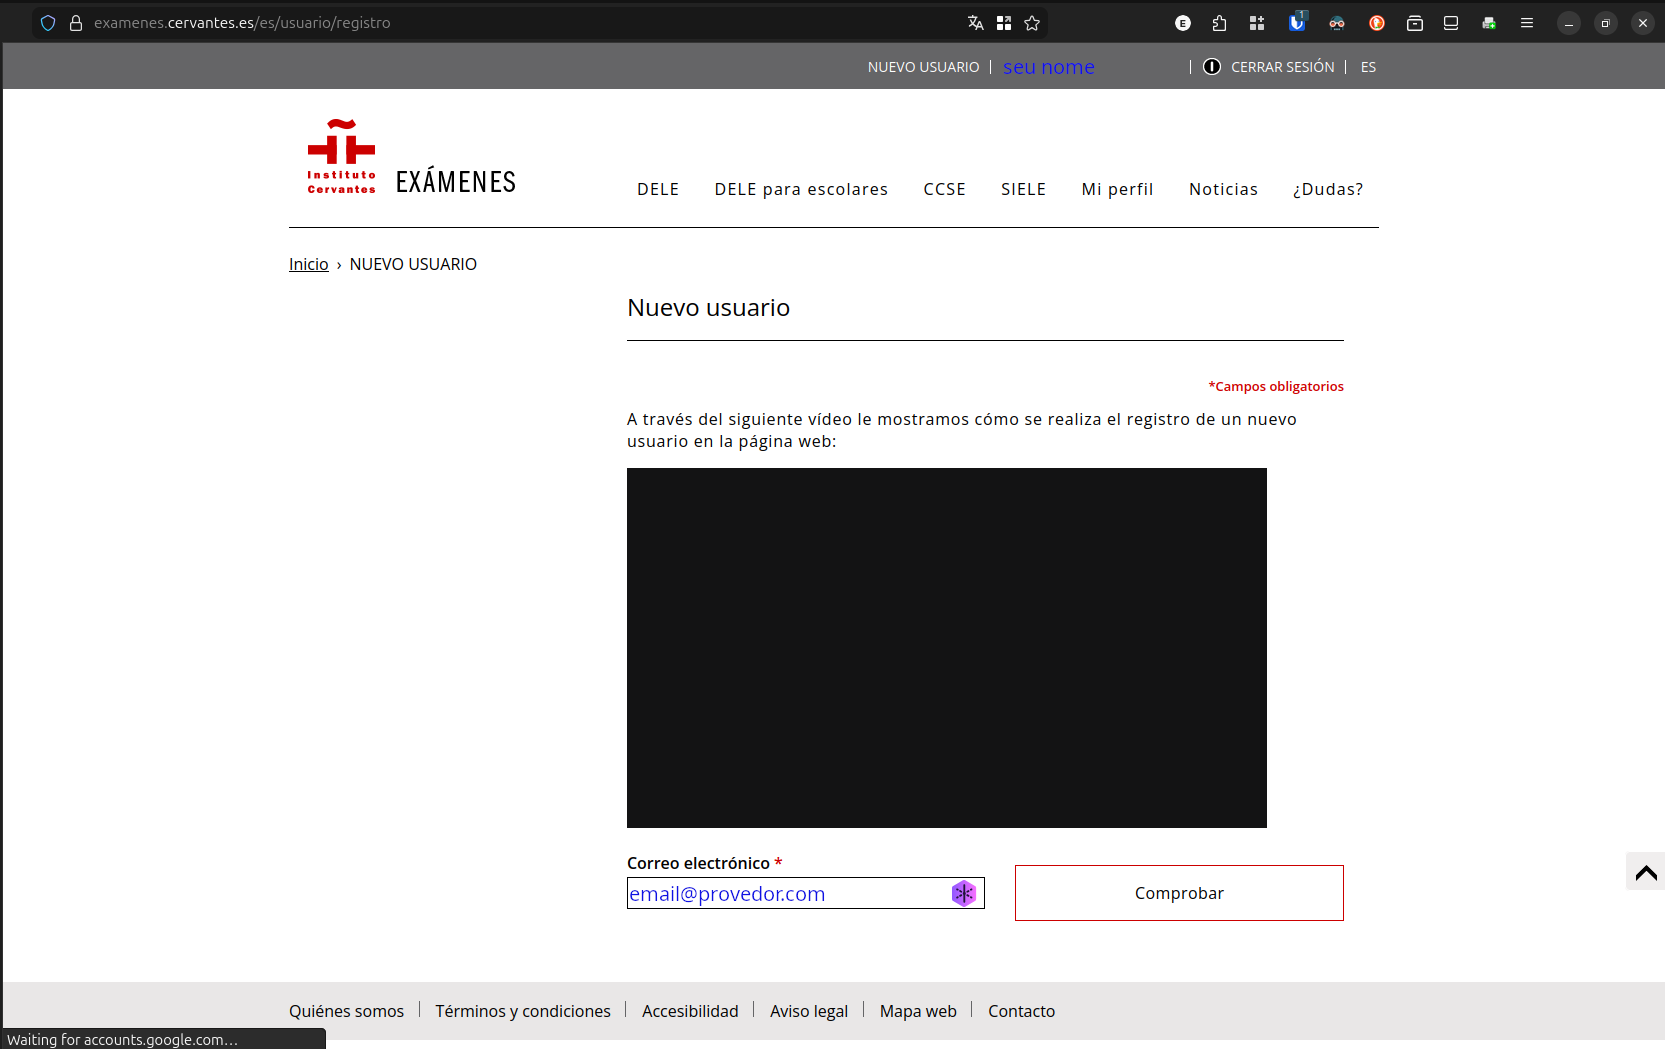This screenshot has height=1049, width=1665.
Task: Select SIELE in the navigation bar
Action: [x=1023, y=189]
